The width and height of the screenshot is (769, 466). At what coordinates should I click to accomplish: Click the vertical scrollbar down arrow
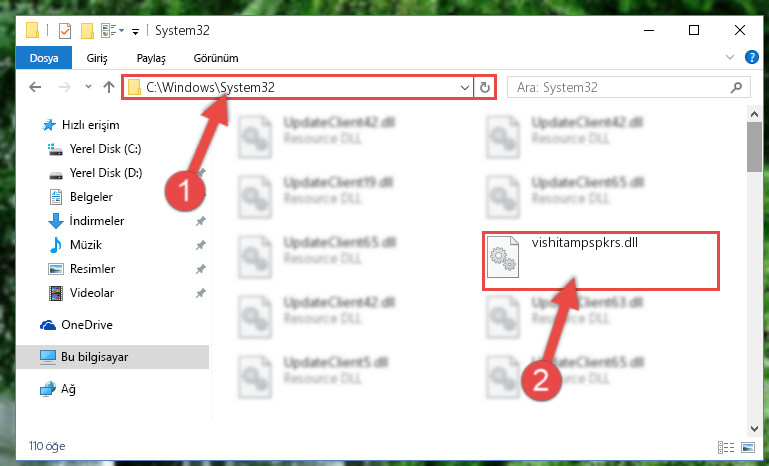754,429
